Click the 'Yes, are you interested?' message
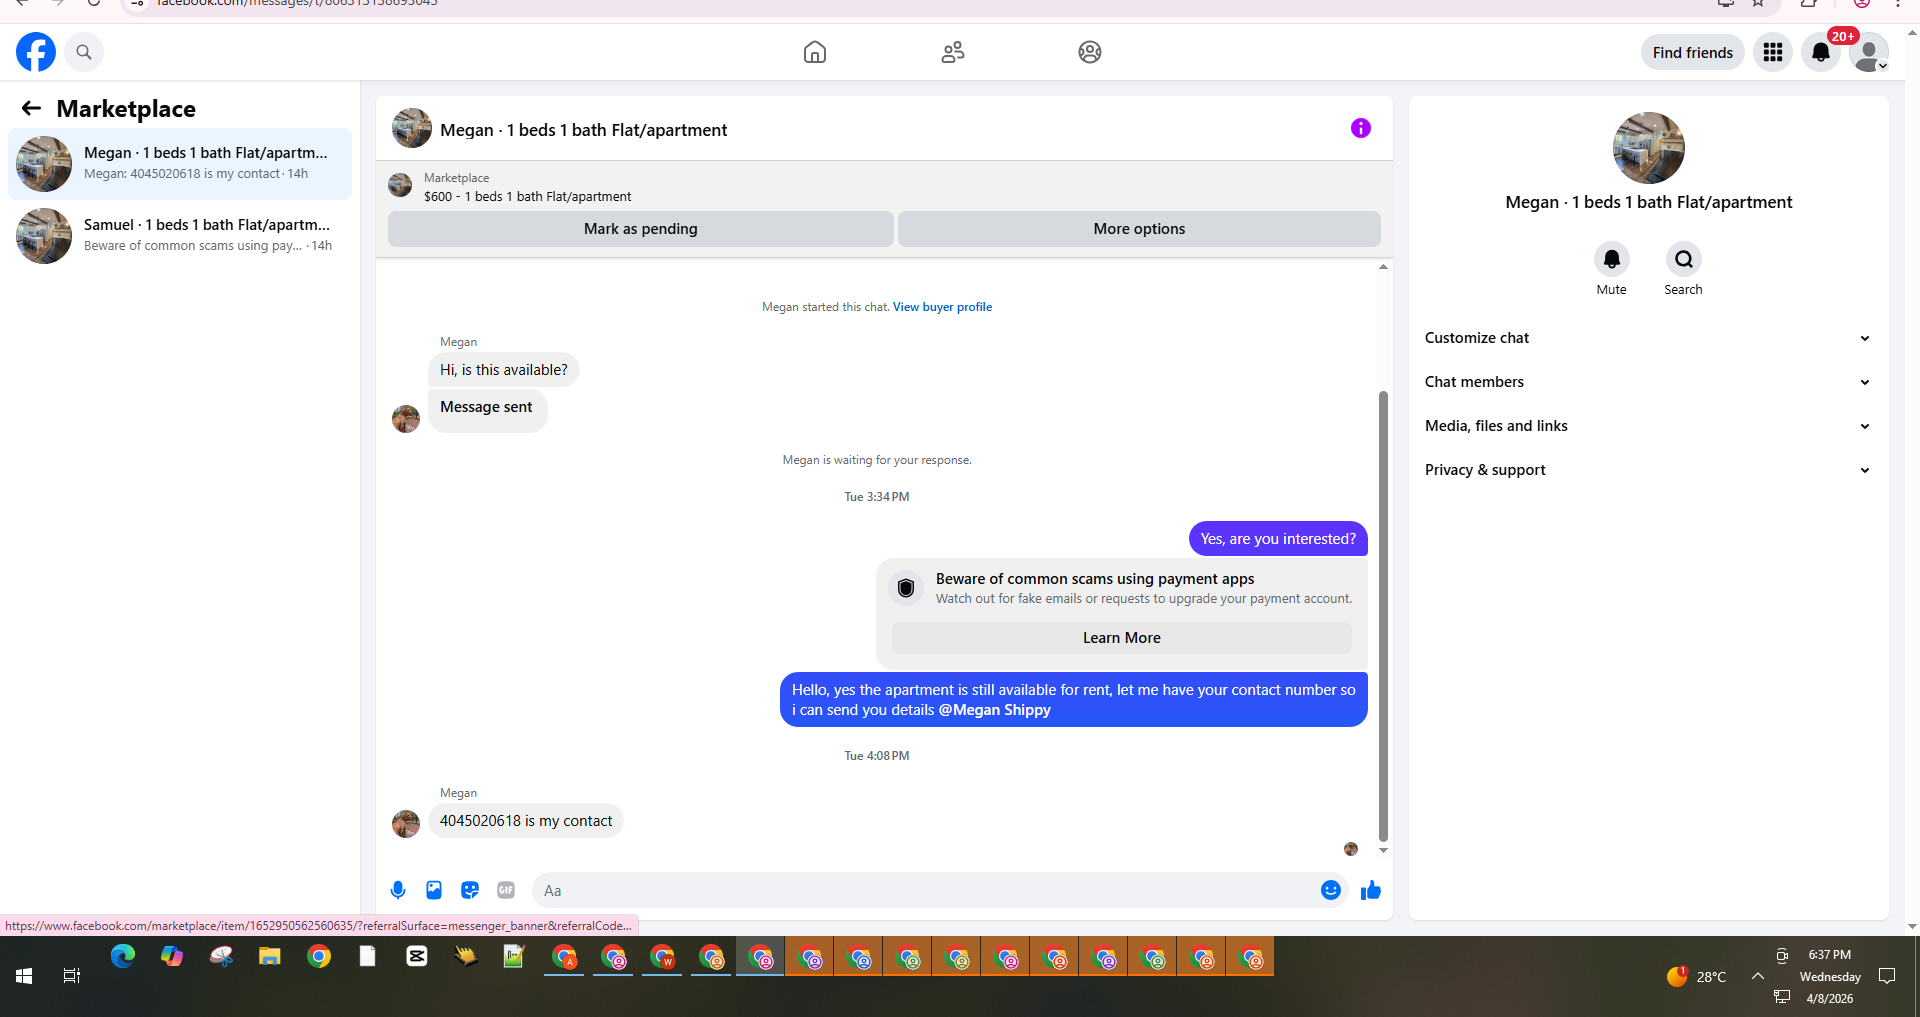The image size is (1920, 1017). point(1278,539)
